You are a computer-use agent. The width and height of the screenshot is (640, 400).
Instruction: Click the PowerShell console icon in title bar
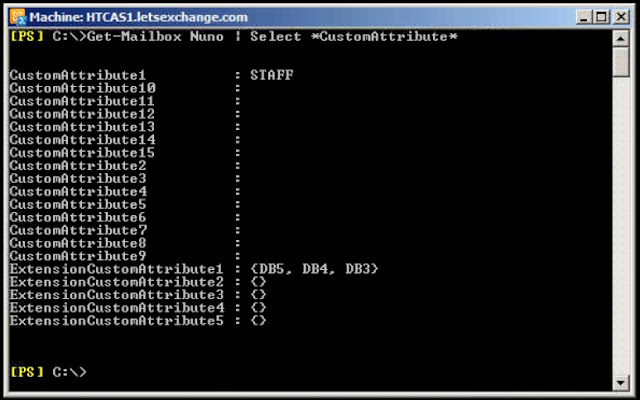click(x=16, y=17)
